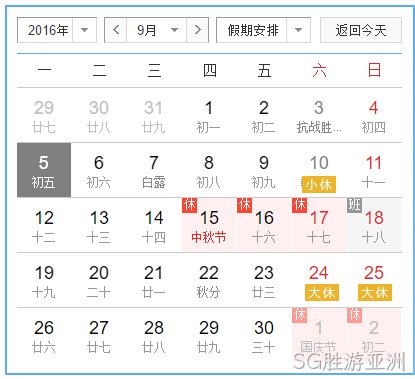Click the 班 badge on day 18
The height and width of the screenshot is (379, 415).
click(x=354, y=205)
